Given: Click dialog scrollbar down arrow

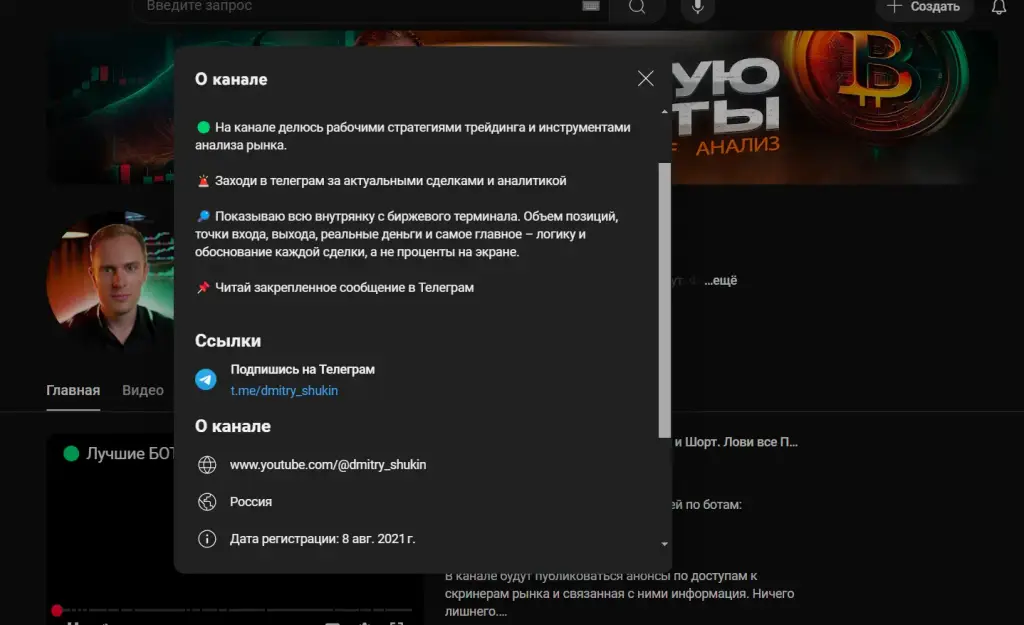Looking at the screenshot, I should click(x=664, y=544).
